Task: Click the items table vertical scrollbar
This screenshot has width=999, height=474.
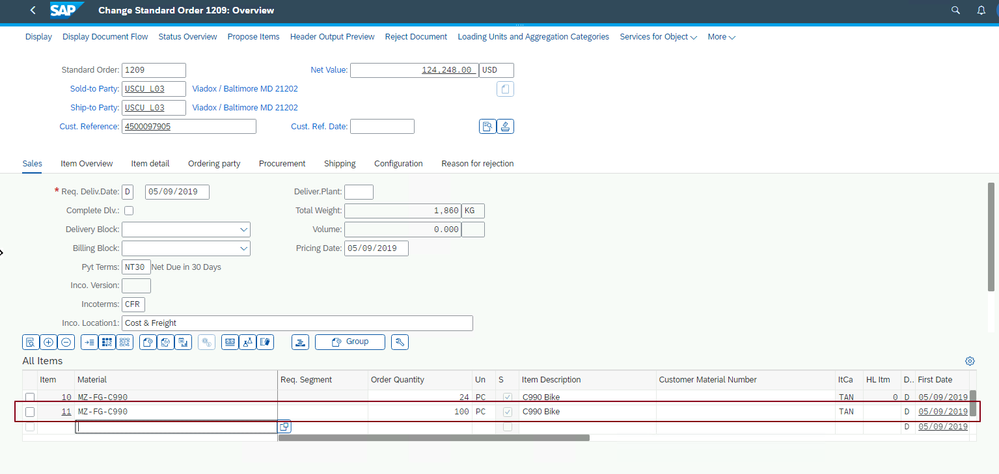Action: 973,404
